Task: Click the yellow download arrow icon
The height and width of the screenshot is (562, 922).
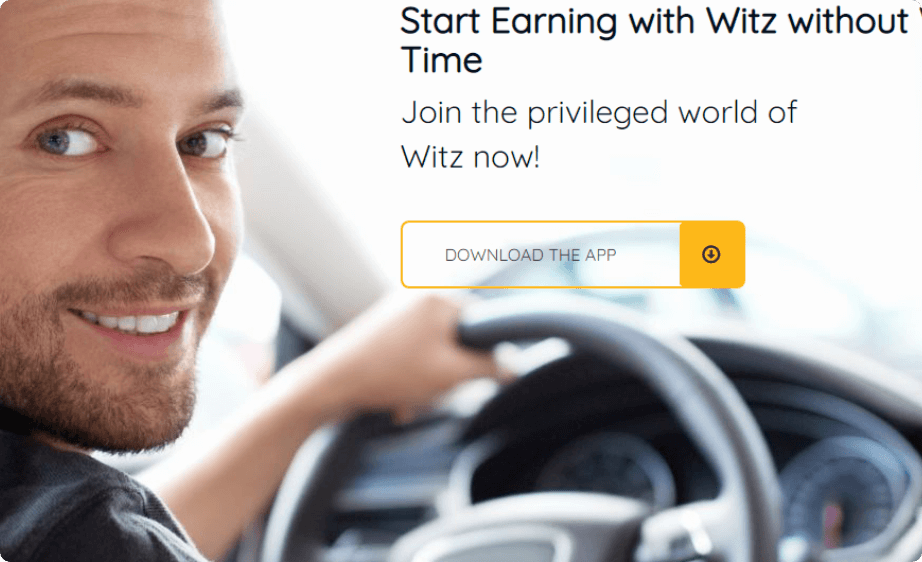Action: tap(711, 254)
